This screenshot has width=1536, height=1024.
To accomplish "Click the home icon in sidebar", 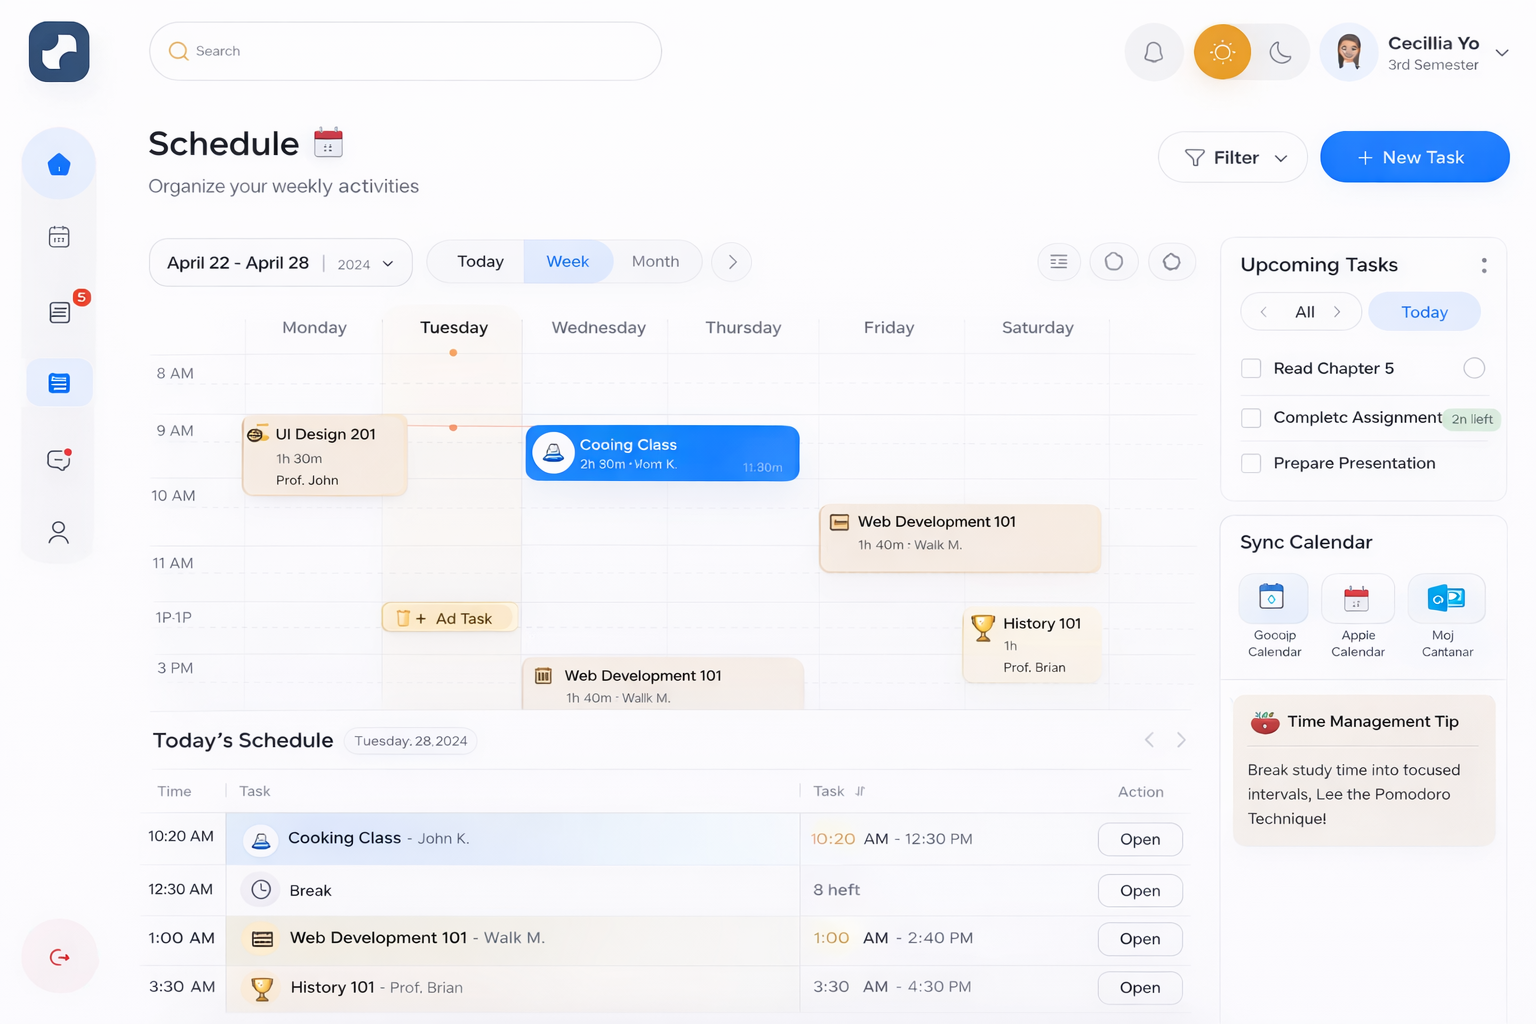I will point(59,164).
